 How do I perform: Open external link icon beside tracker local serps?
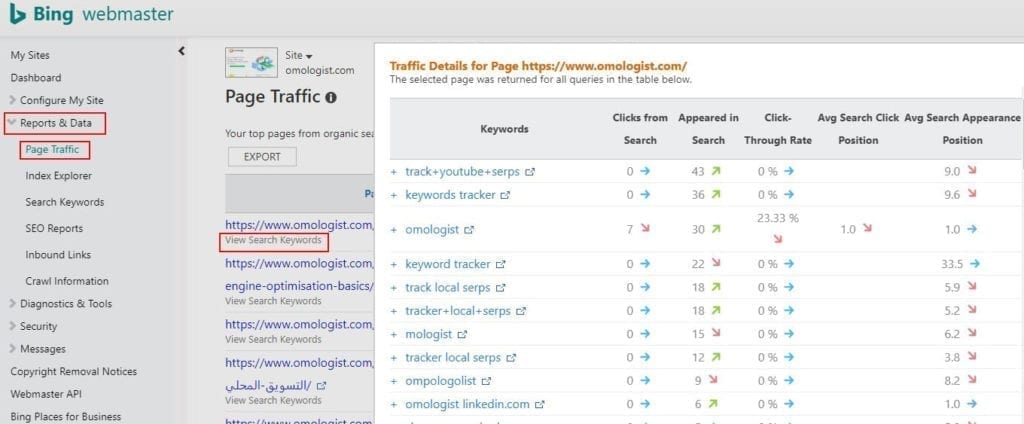tap(511, 358)
